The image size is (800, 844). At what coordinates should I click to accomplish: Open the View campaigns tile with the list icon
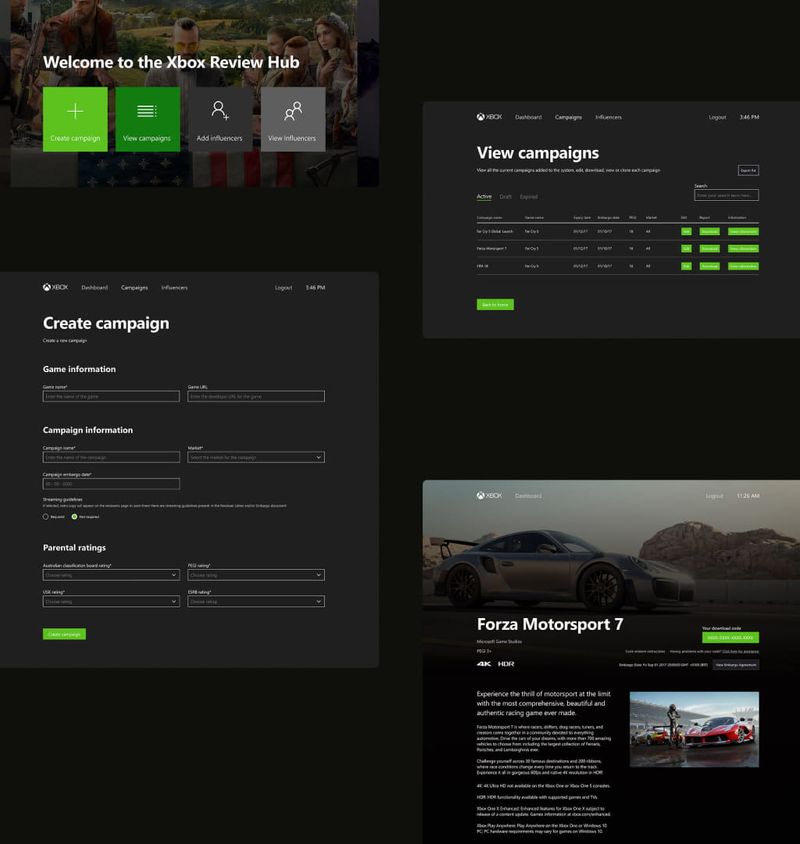pyautogui.click(x=148, y=119)
